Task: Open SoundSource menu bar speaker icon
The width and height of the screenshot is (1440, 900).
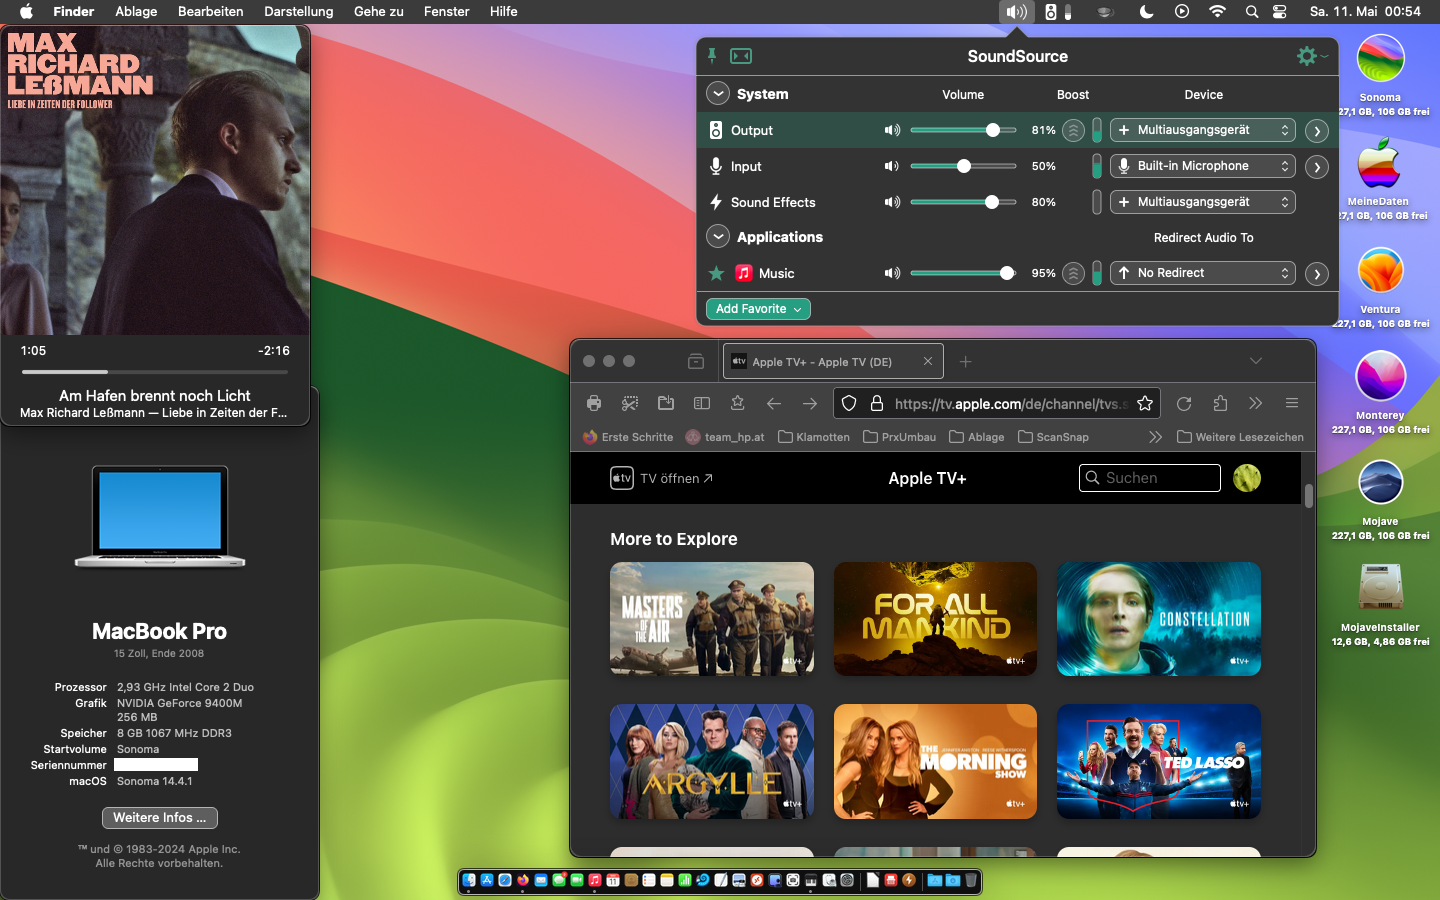Action: (1016, 11)
